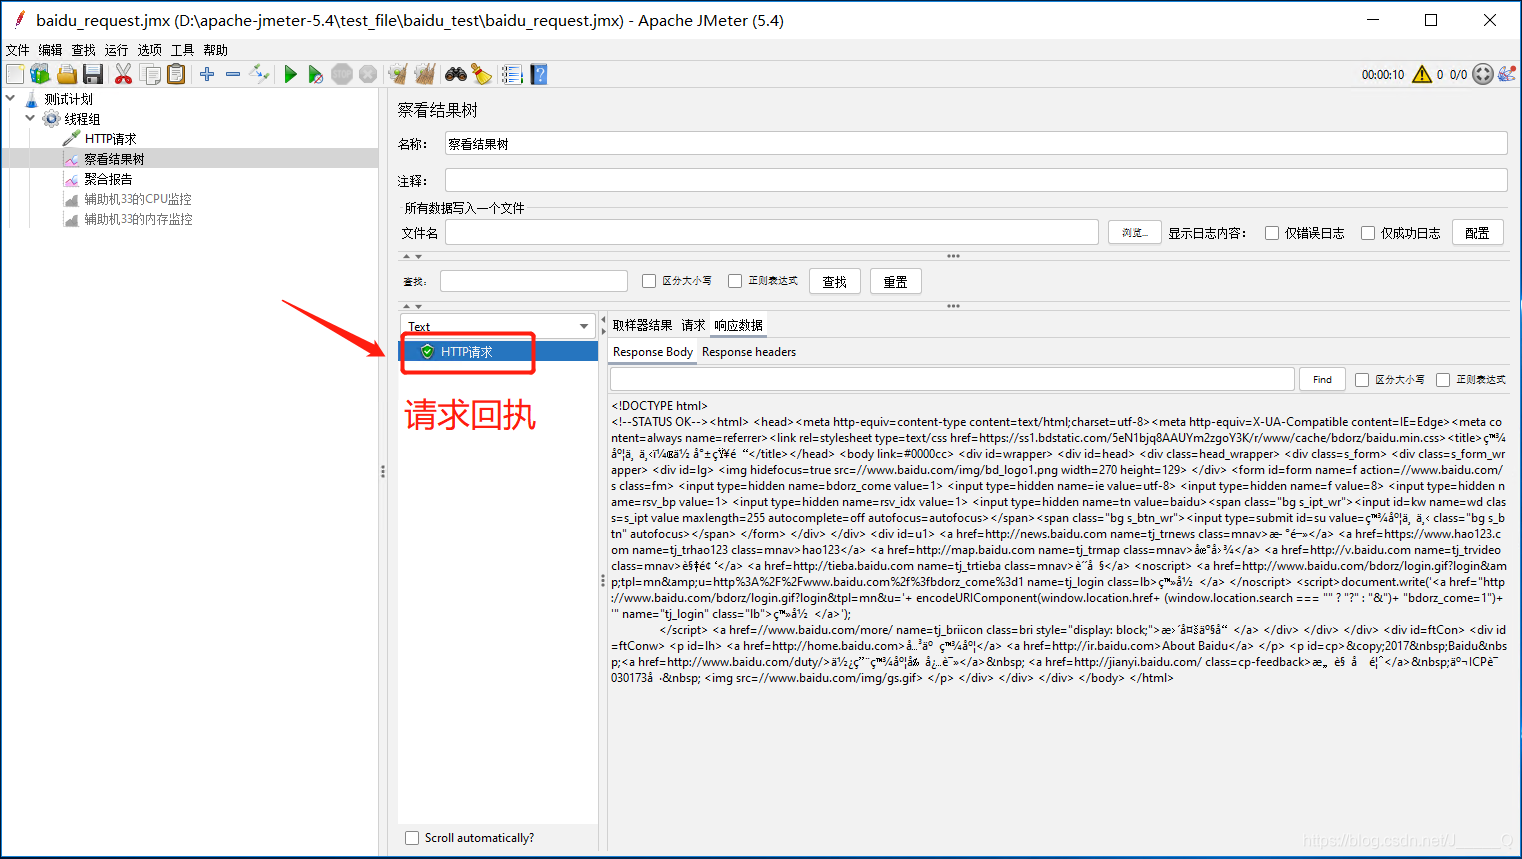
Task: Select the Response headers tab
Action: click(x=749, y=352)
